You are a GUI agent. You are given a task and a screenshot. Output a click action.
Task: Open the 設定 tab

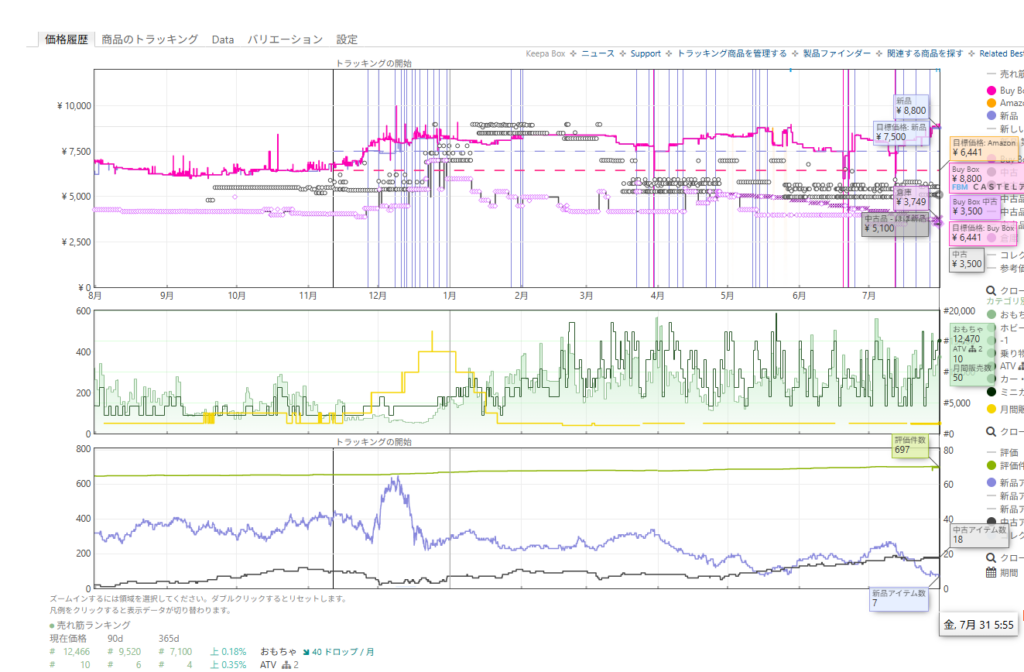coord(347,39)
